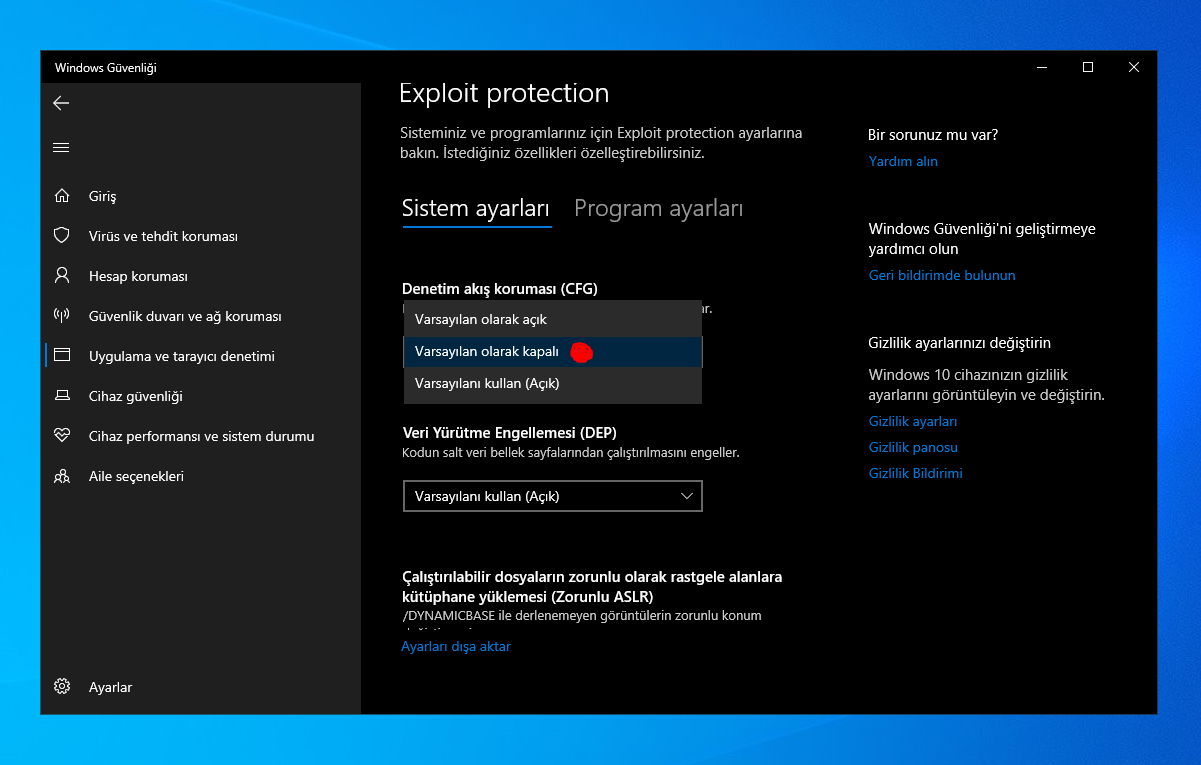Screen dimensions: 1201x765
Task: Click the Exploit protection heading
Action: 504,93
